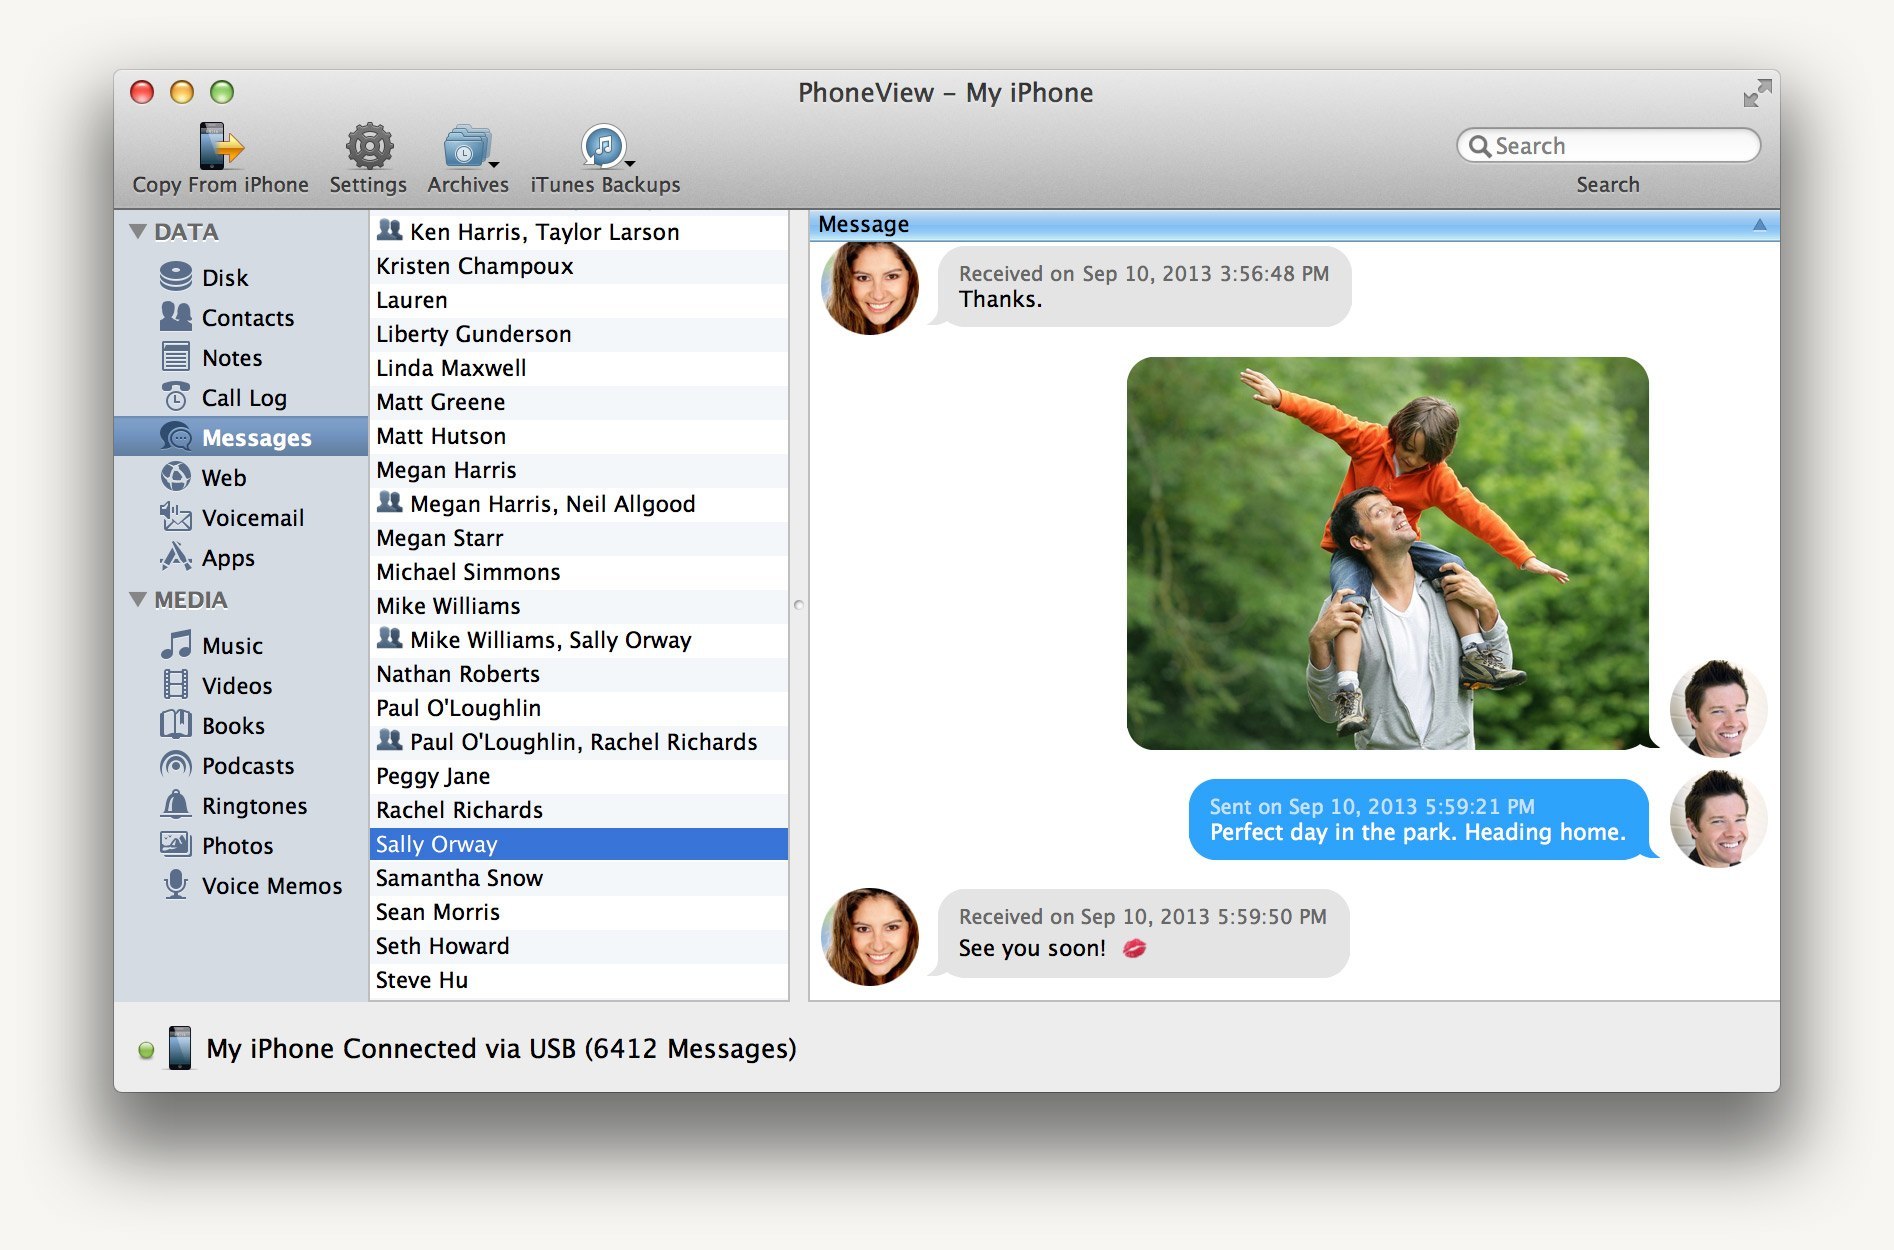Viewport: 1894px width, 1250px height.
Task: Open the iTunes Backups dropdown
Action: pyautogui.click(x=605, y=147)
